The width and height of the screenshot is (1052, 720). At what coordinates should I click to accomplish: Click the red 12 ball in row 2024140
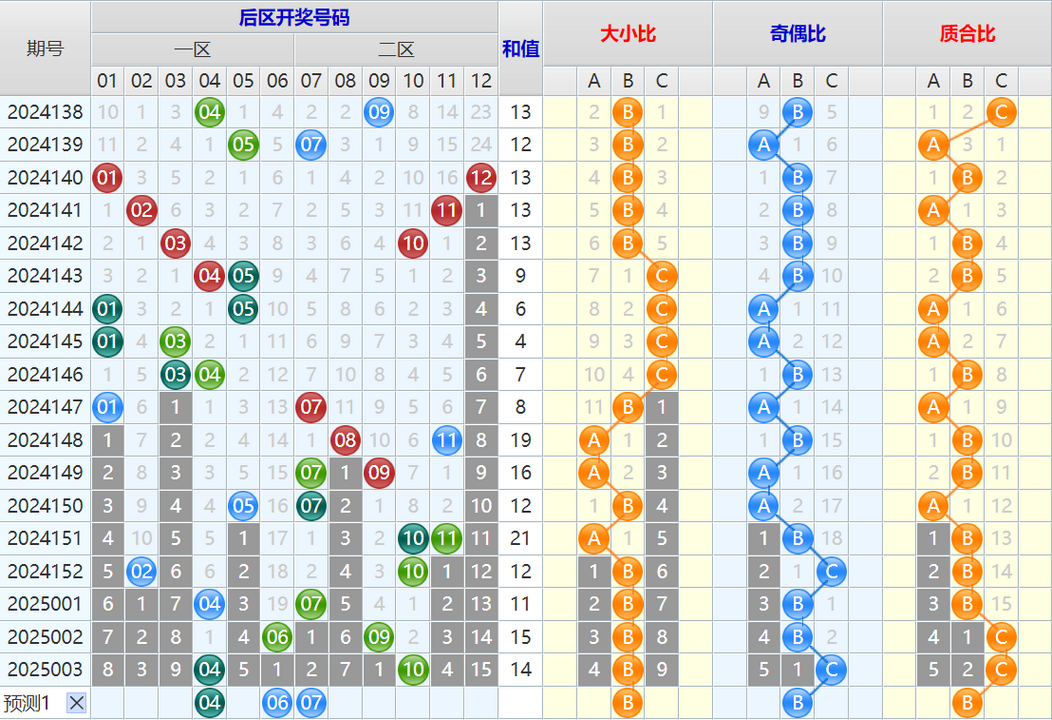click(x=481, y=178)
